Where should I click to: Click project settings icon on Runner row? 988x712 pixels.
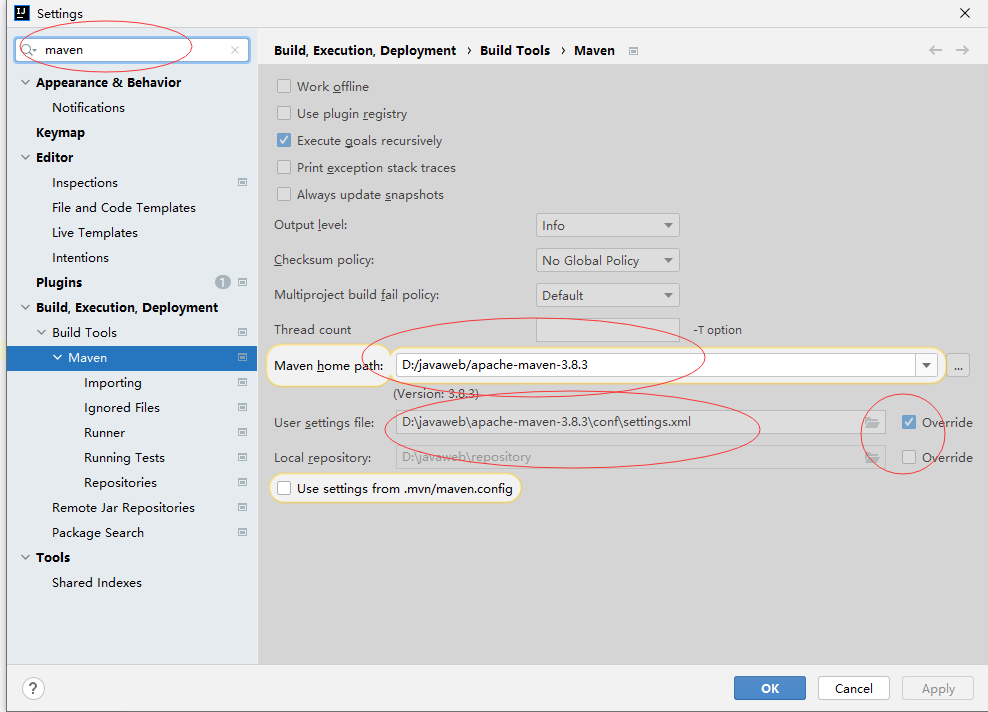point(242,432)
